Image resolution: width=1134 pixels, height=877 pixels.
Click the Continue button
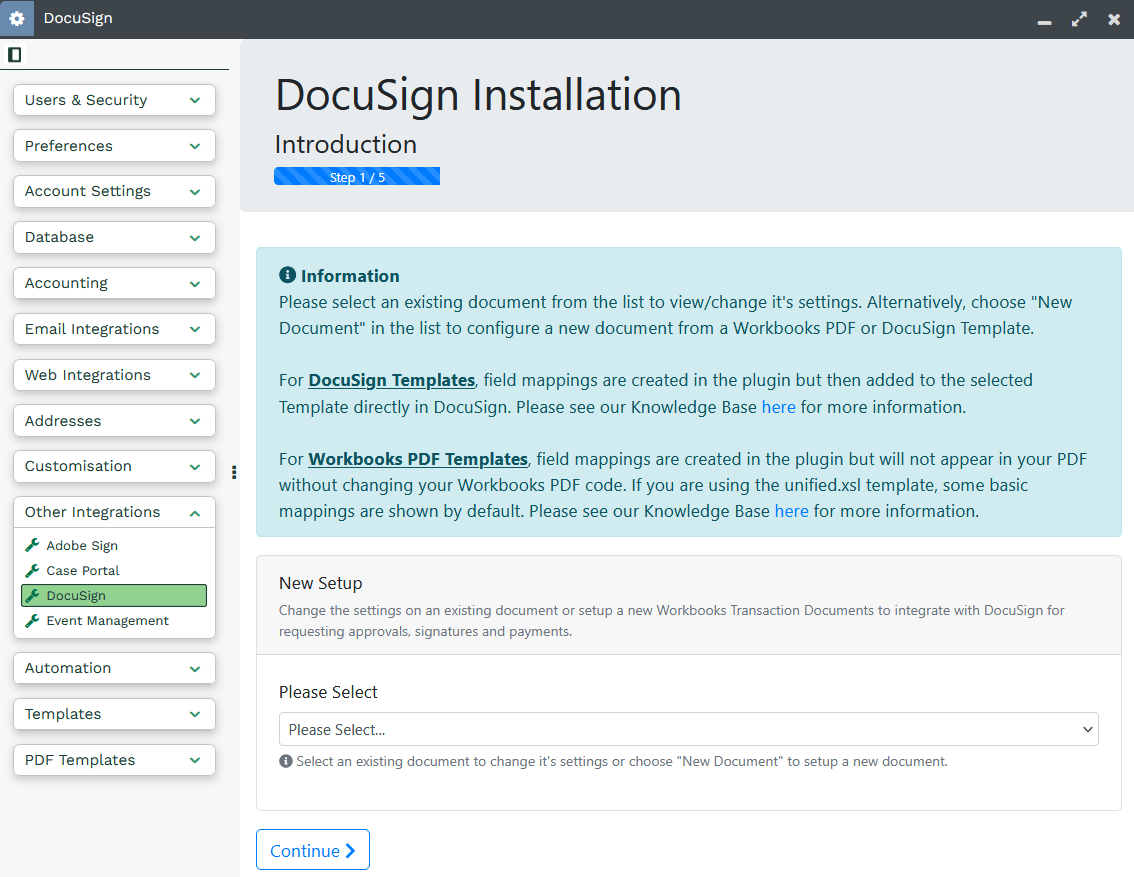[312, 850]
